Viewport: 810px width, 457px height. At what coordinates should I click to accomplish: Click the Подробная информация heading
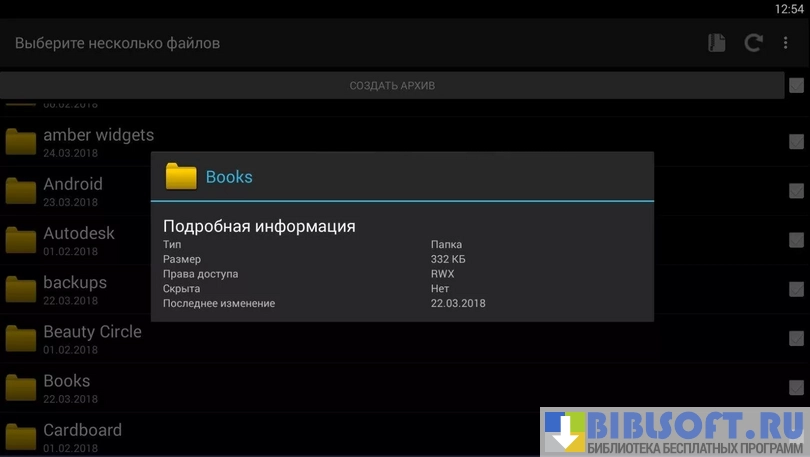(x=259, y=226)
